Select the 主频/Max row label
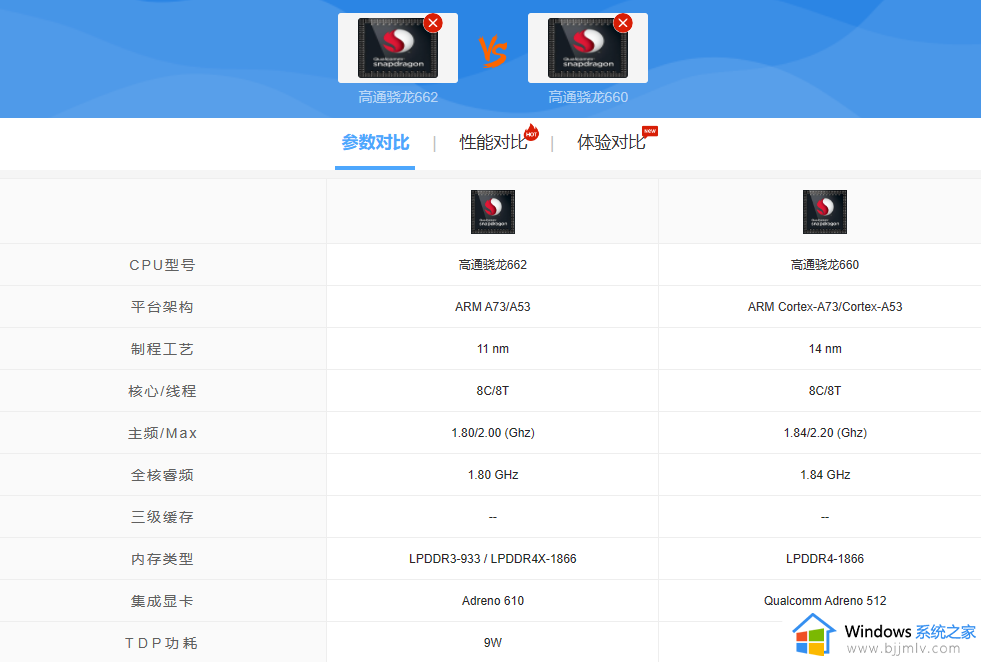The width and height of the screenshot is (981, 662). tap(163, 433)
